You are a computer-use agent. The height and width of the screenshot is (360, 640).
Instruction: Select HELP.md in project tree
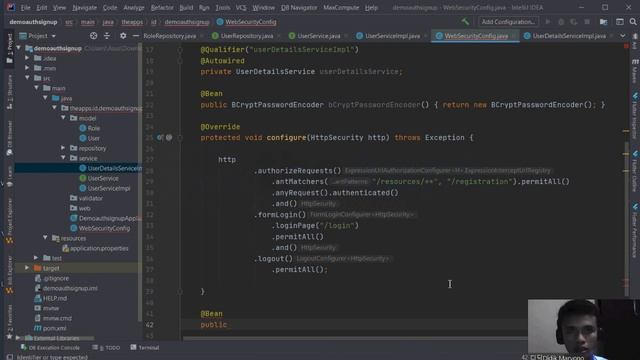pyautogui.click(x=55, y=298)
